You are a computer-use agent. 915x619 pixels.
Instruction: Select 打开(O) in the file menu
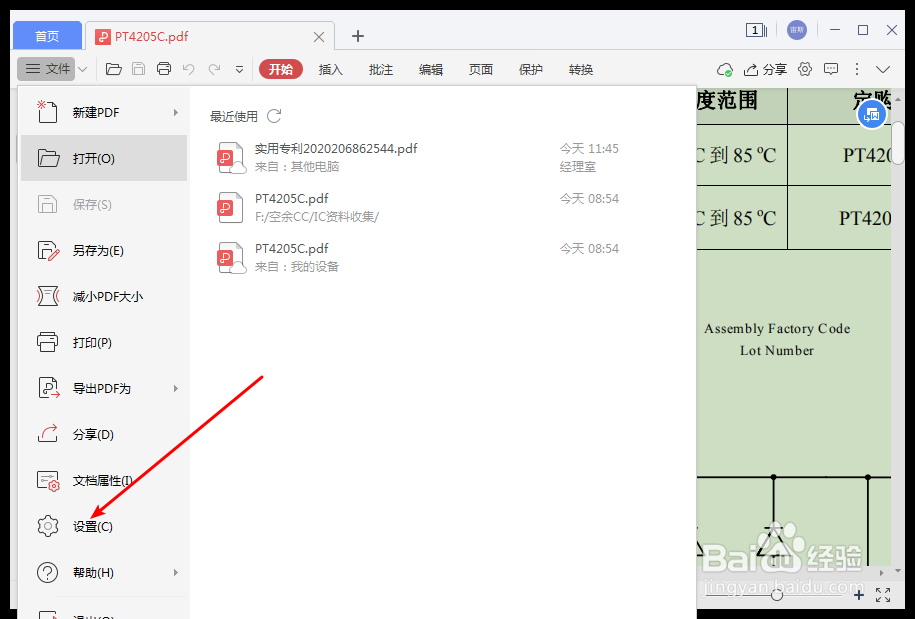click(104, 158)
